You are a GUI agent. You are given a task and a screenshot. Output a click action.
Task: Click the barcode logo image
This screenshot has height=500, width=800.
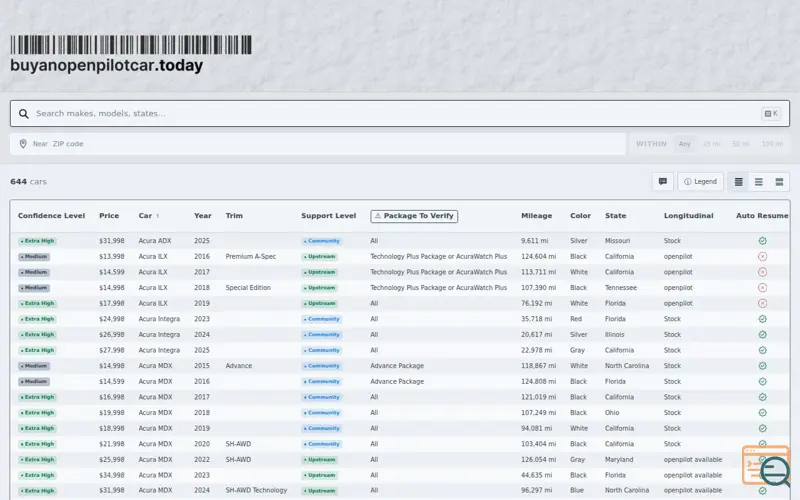click(131, 45)
